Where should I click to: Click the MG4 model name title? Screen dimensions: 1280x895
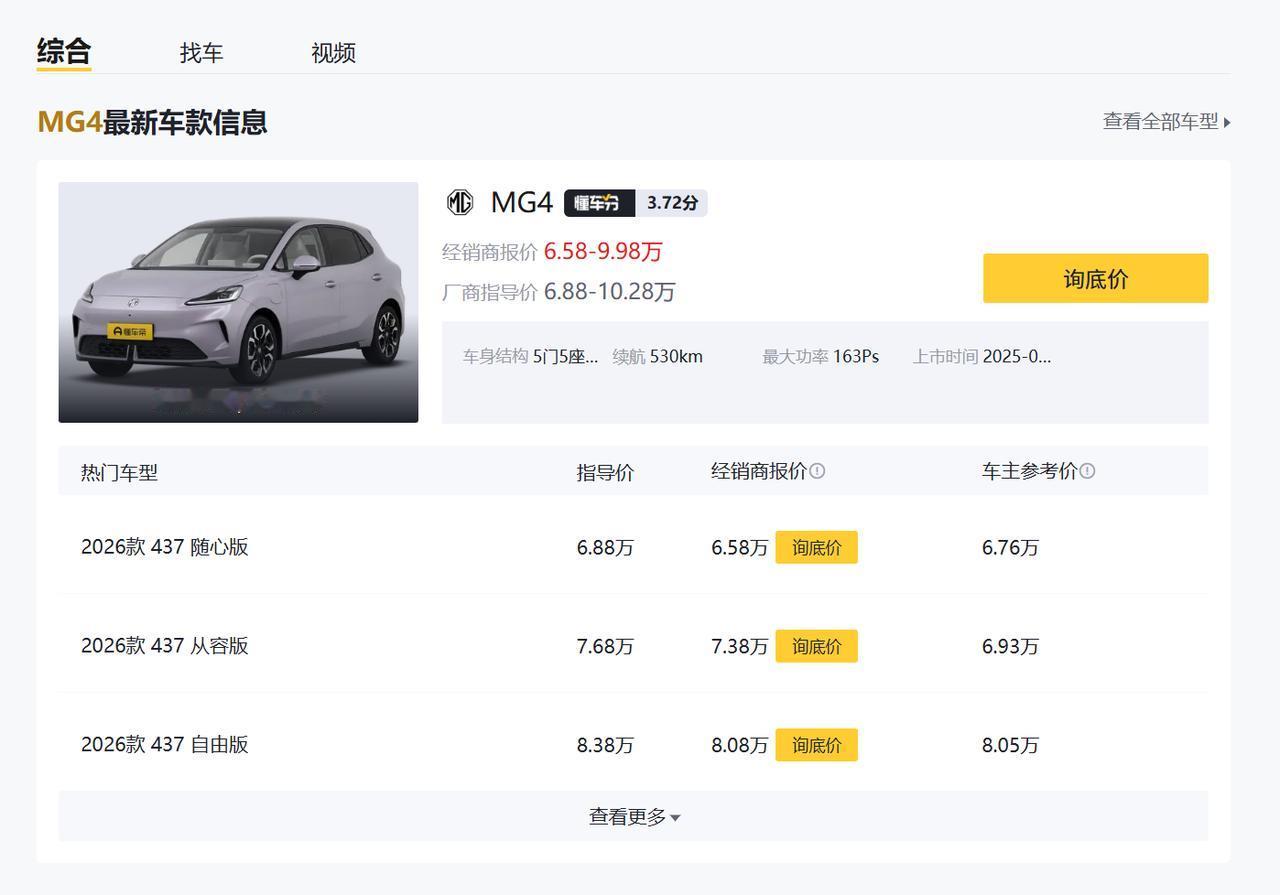point(521,203)
